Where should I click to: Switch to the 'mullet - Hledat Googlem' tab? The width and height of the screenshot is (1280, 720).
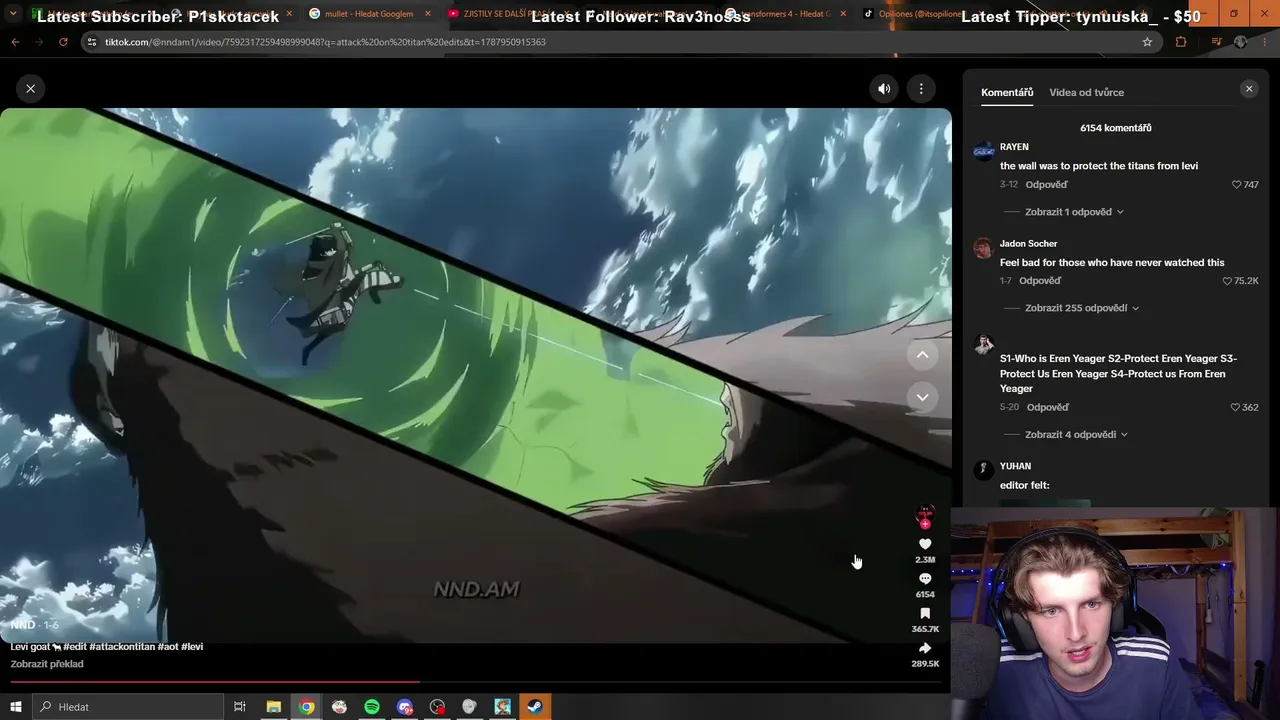pos(368,14)
